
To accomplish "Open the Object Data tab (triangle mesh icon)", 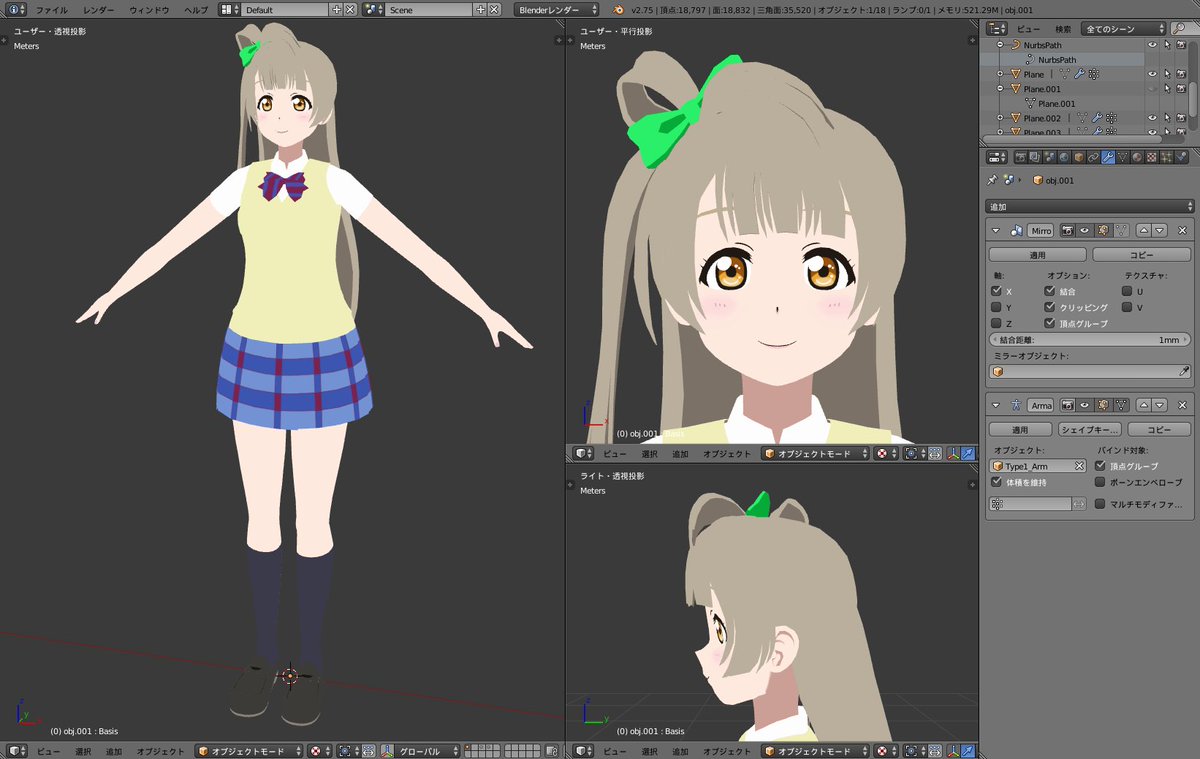I will 1122,157.
